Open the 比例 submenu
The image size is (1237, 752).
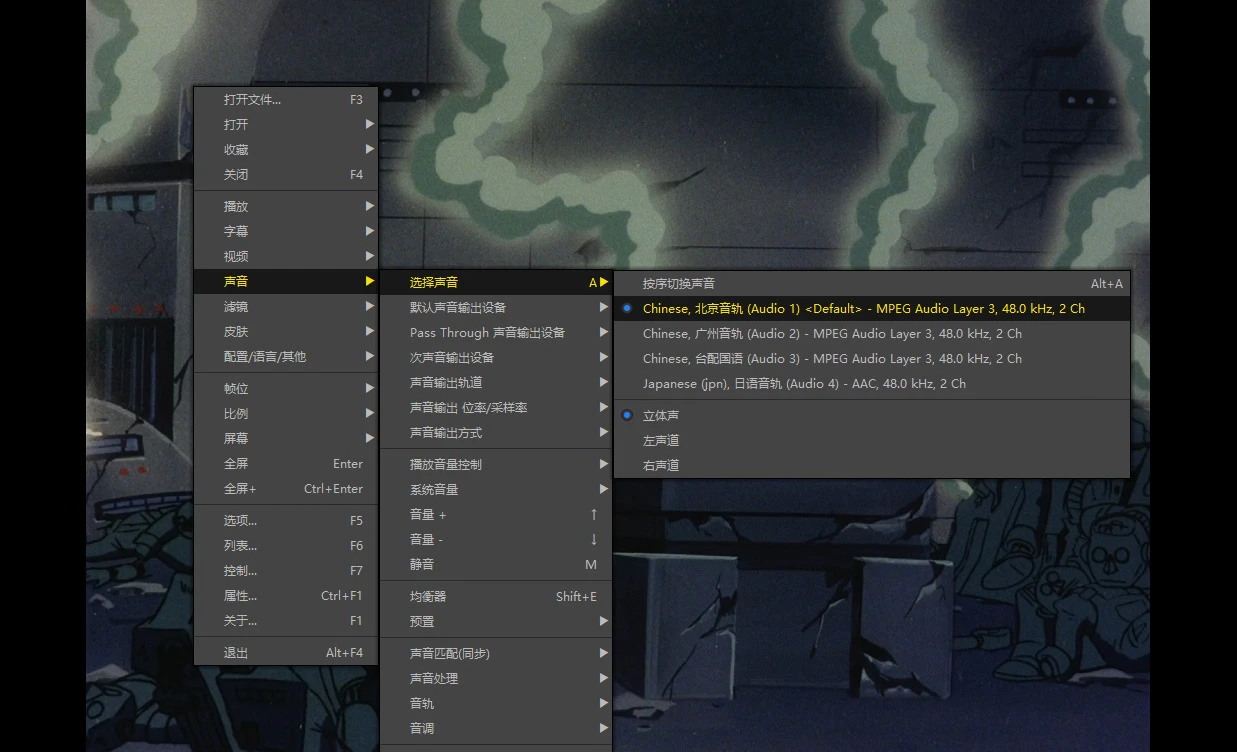[286, 413]
